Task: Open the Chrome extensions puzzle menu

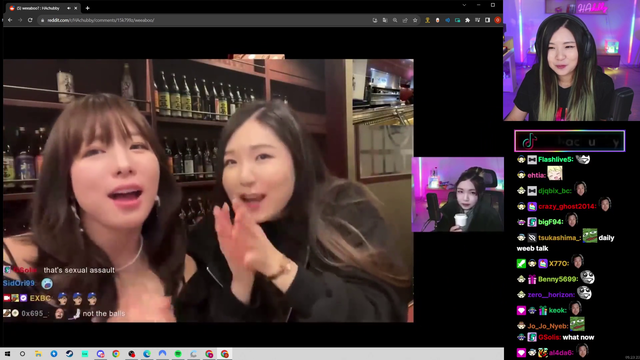Action: (467, 20)
